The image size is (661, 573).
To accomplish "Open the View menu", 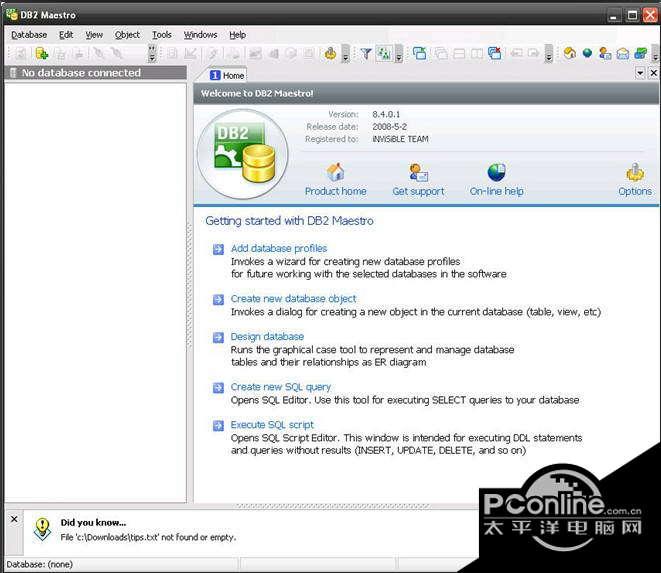I will [x=94, y=35].
